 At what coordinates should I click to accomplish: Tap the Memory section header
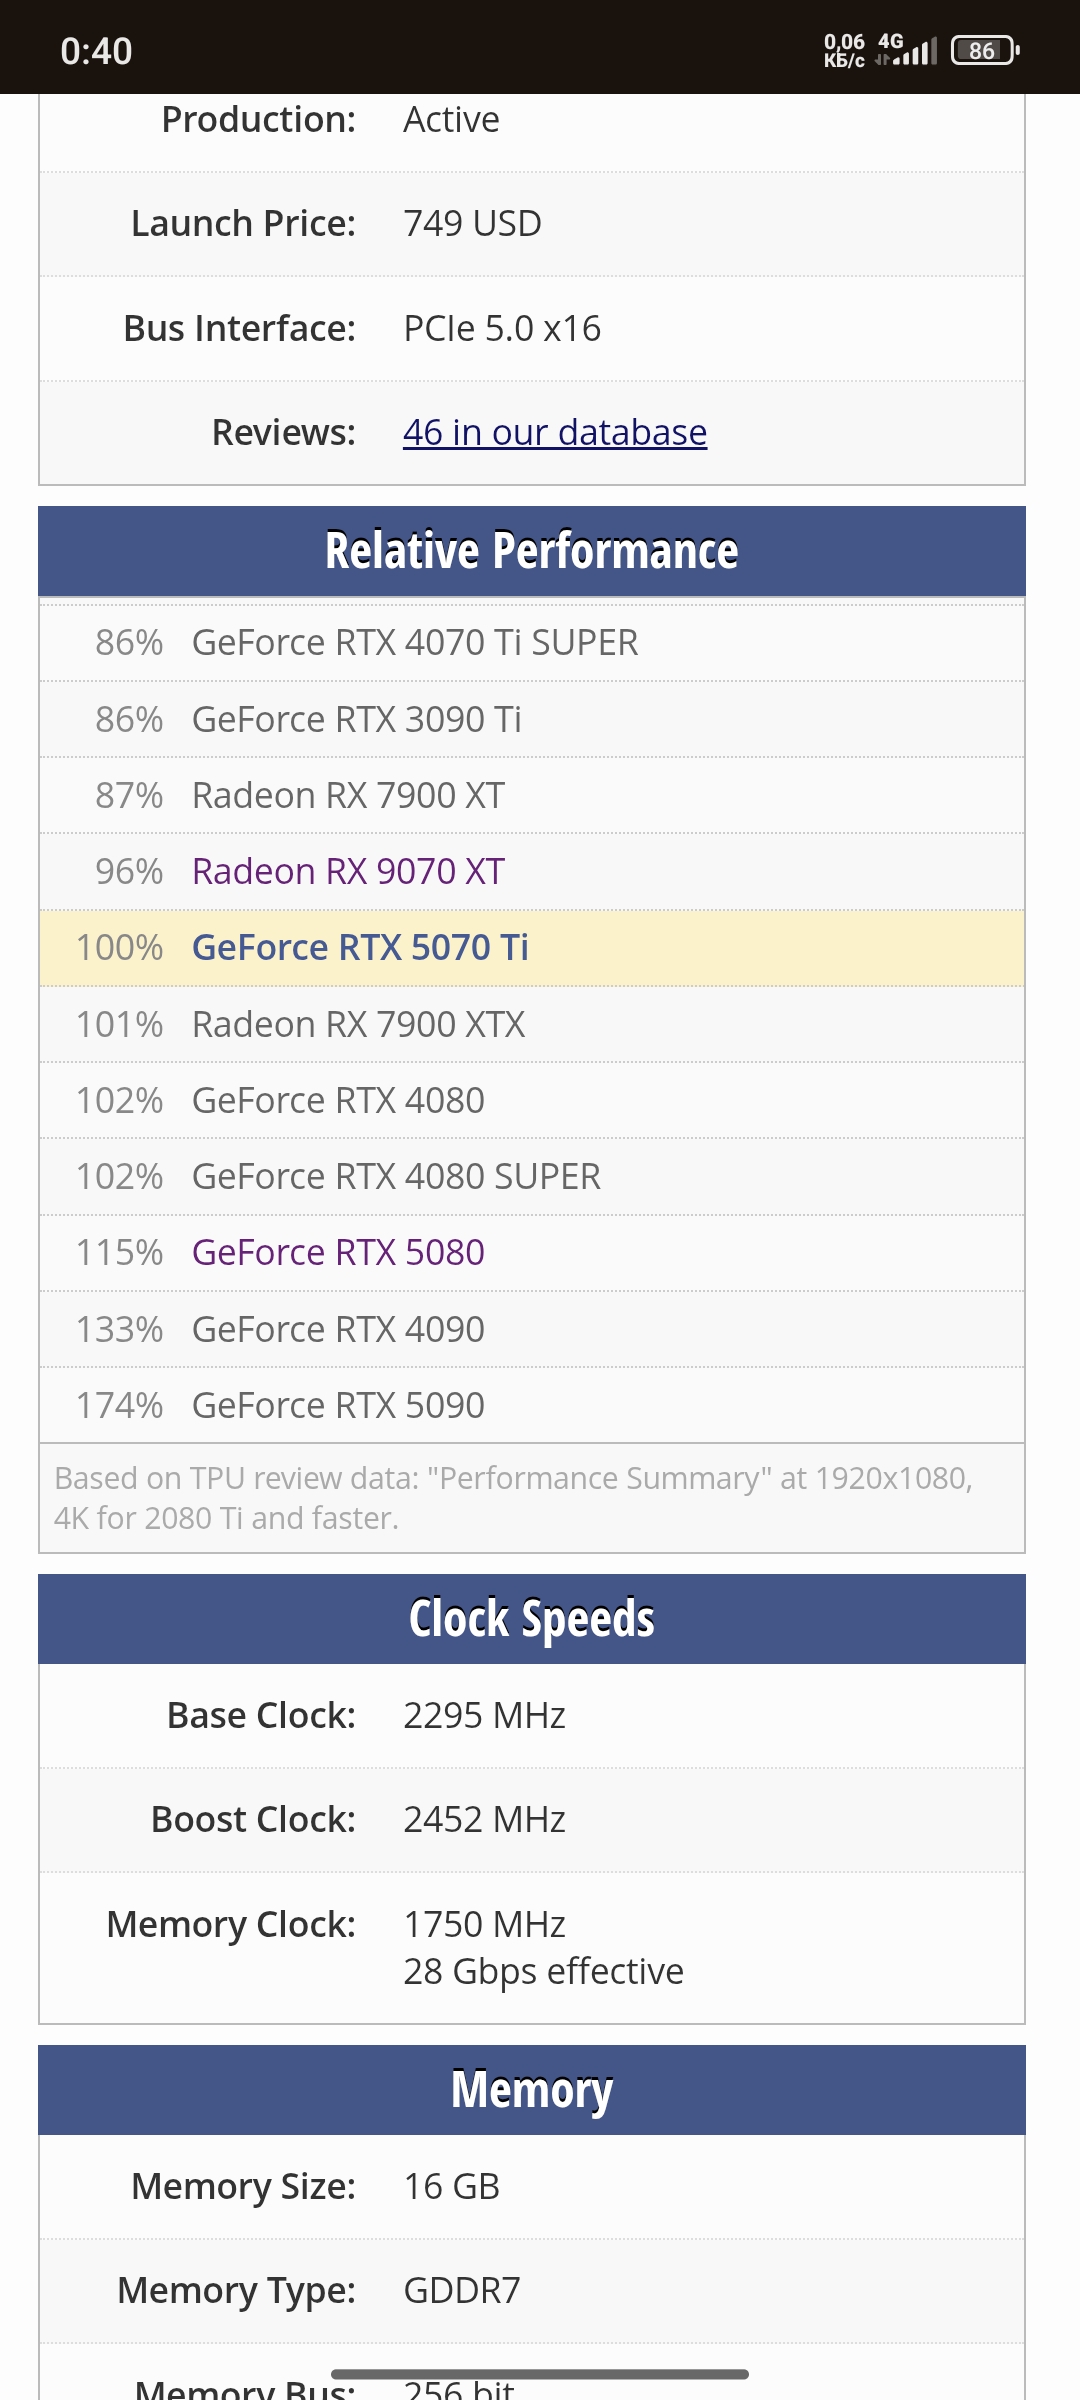pyautogui.click(x=532, y=2090)
